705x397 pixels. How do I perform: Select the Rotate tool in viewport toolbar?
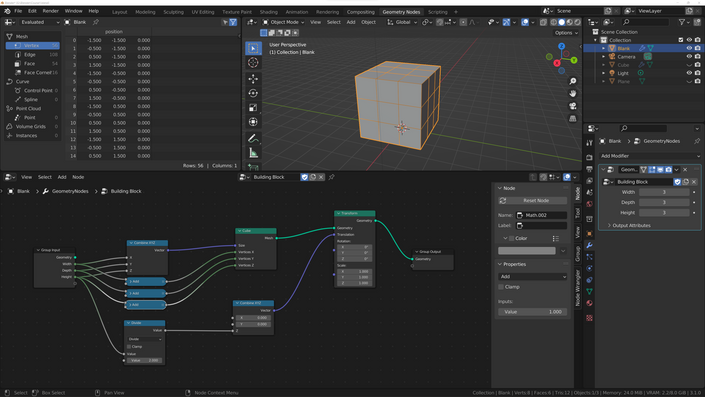[x=253, y=93]
